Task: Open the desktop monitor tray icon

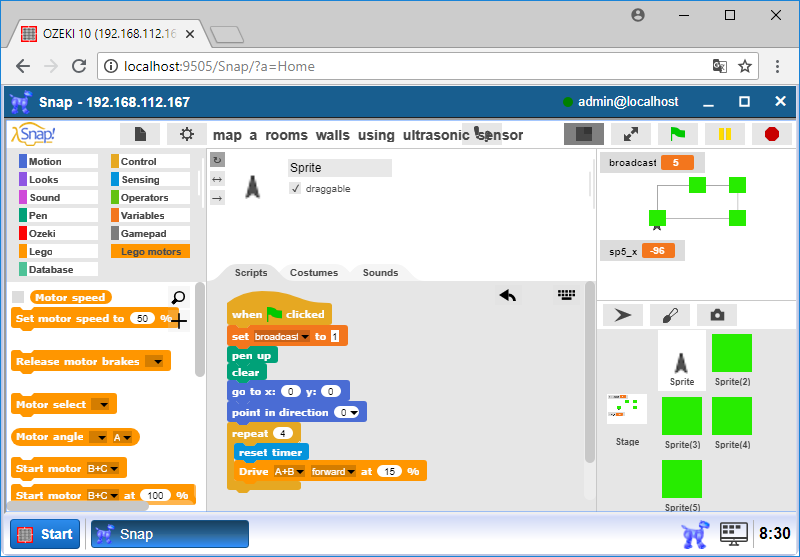Action: coord(734,534)
